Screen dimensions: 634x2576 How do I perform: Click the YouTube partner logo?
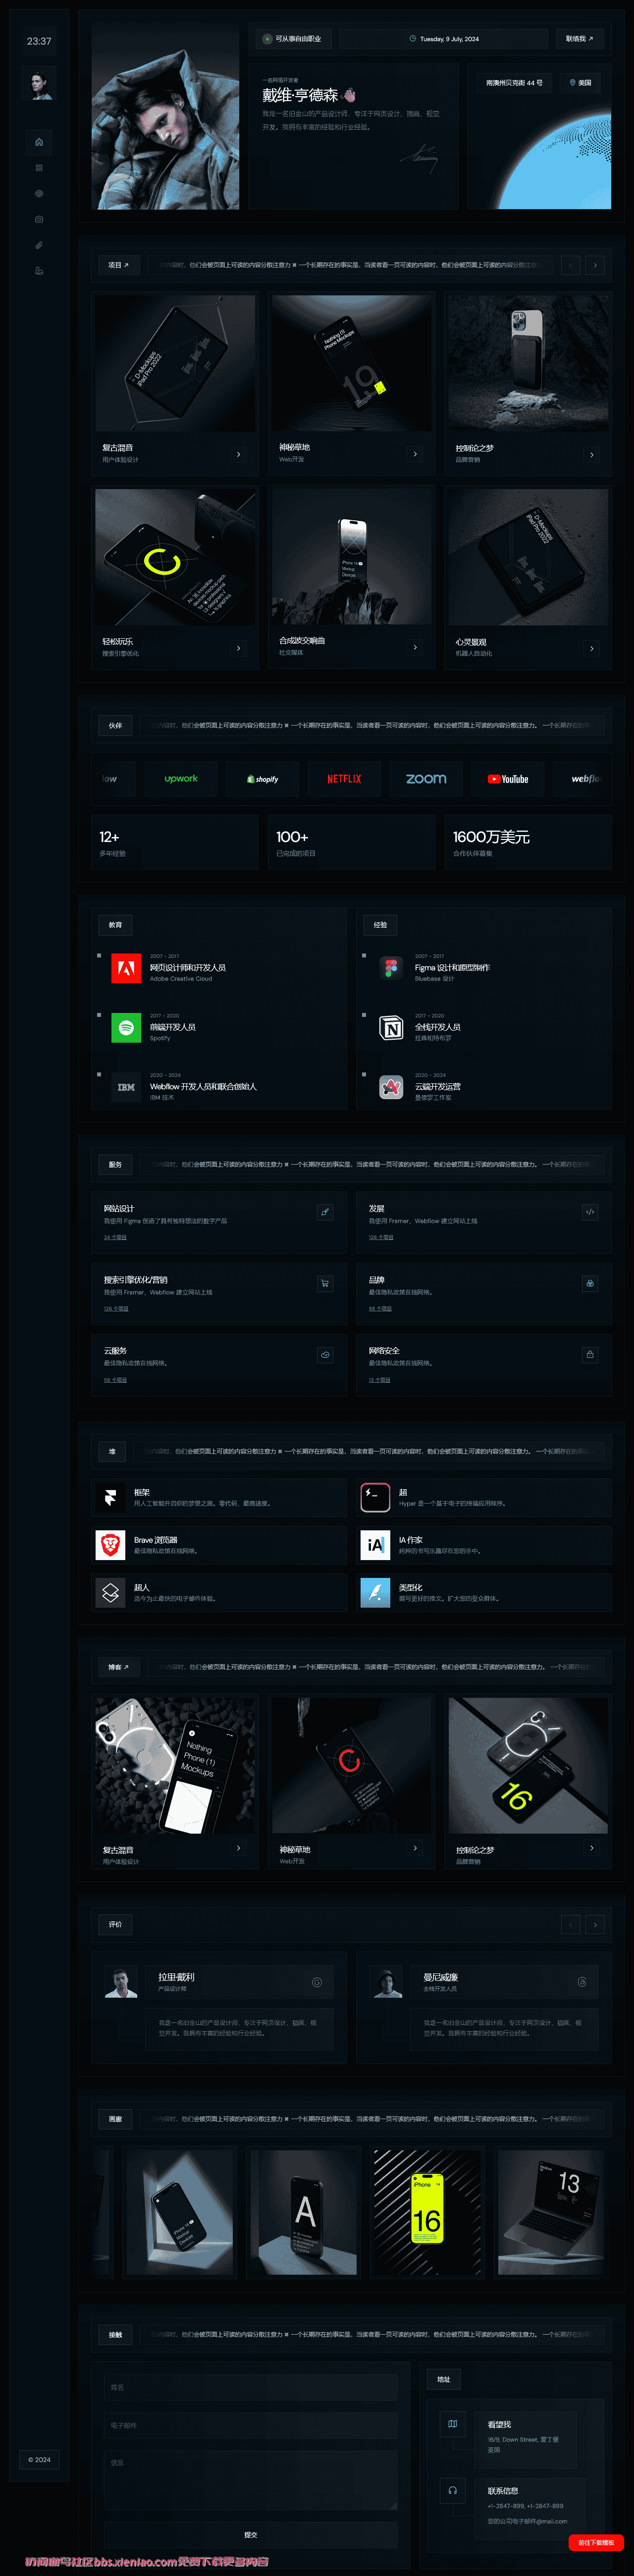point(508,778)
